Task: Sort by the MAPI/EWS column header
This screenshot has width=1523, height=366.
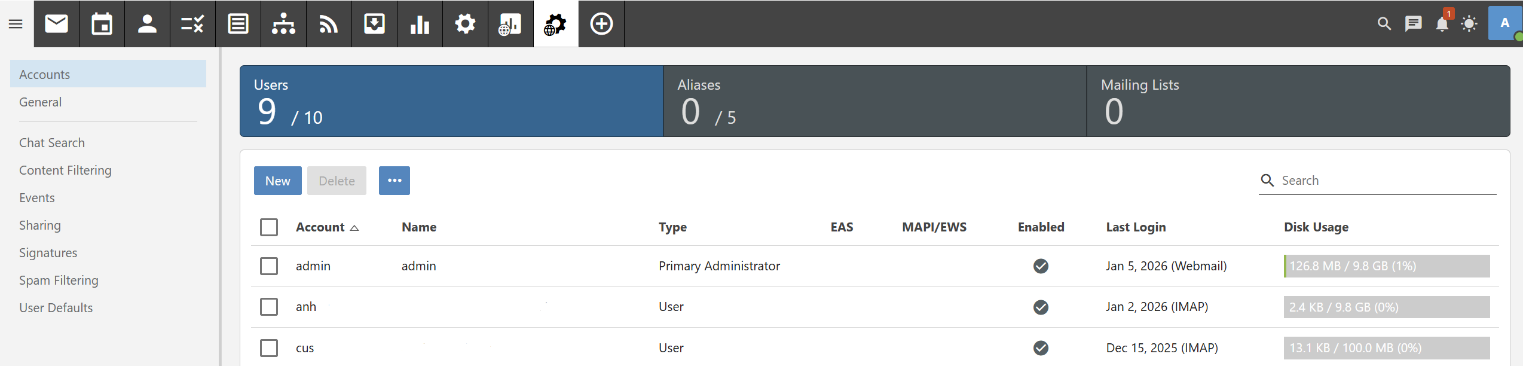Action: click(934, 227)
